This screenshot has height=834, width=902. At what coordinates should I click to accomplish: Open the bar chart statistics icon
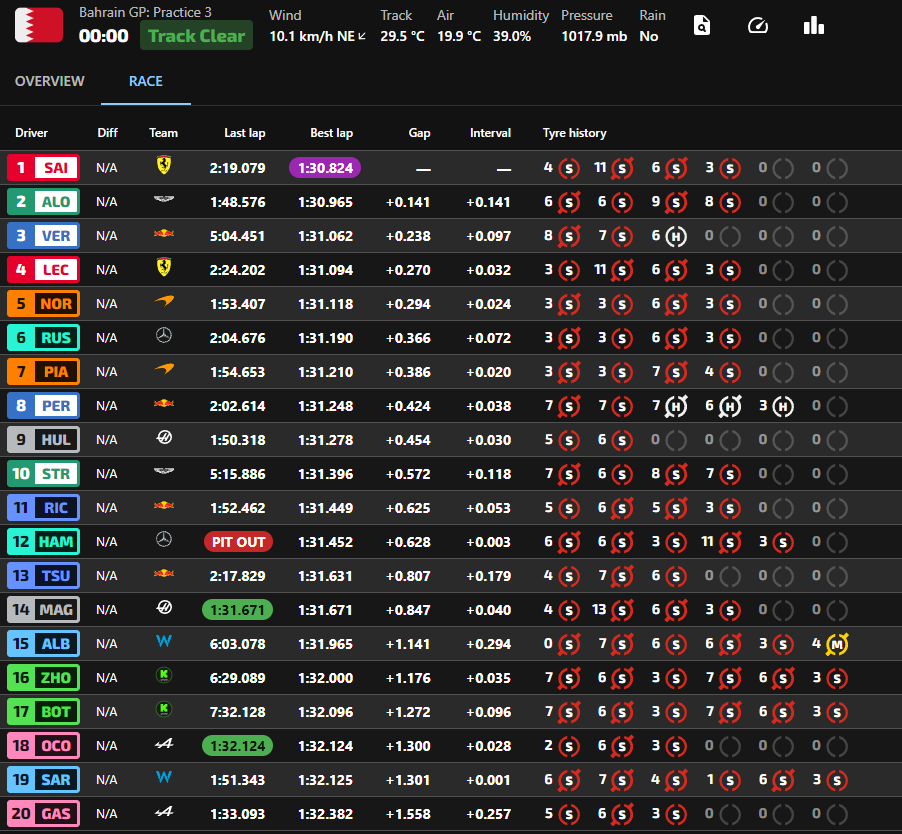pyautogui.click(x=814, y=26)
